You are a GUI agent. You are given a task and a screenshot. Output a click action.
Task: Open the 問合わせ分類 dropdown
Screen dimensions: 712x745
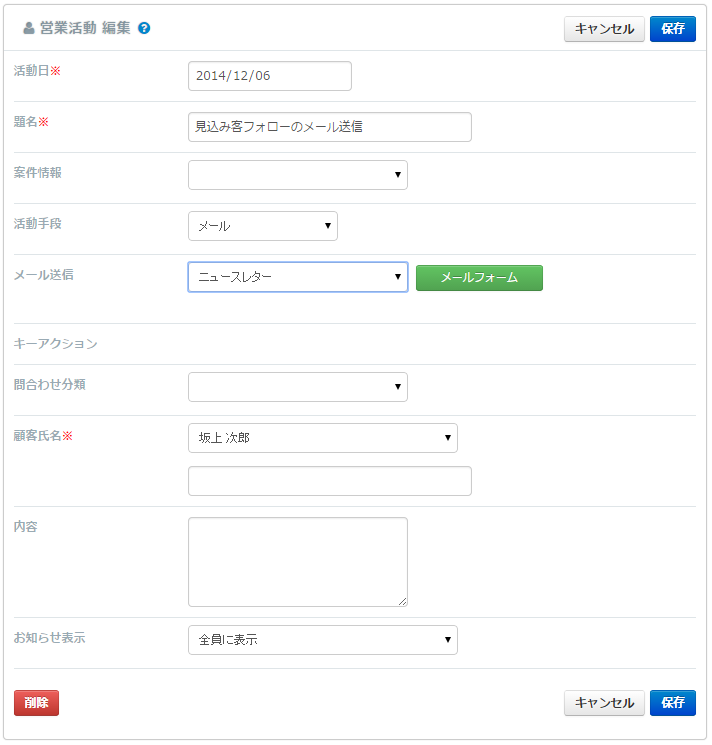298,387
